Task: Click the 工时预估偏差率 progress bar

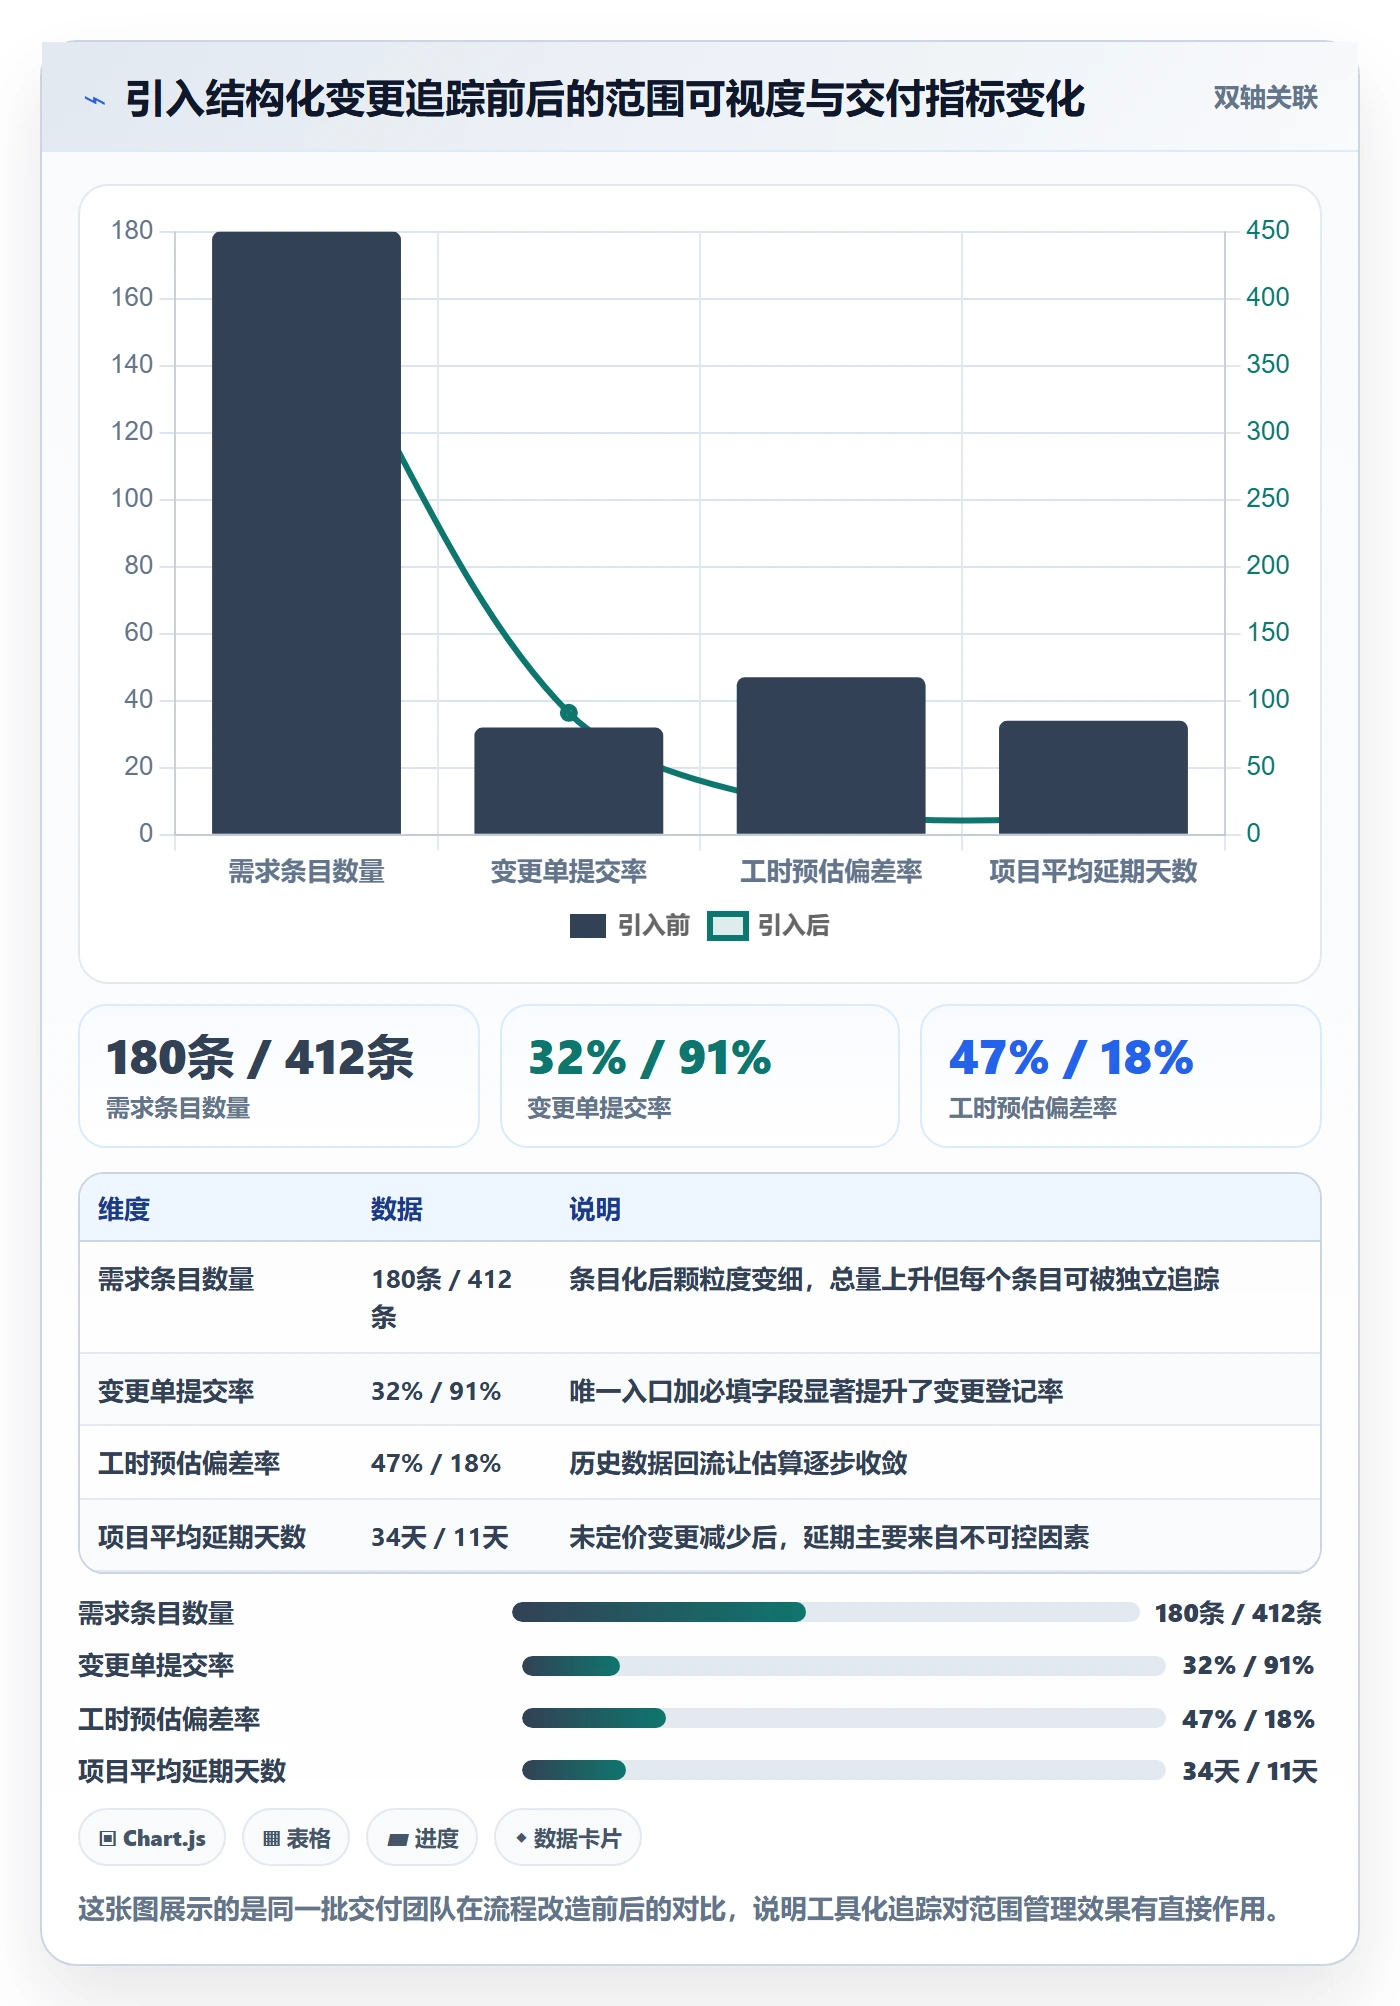Action: 843,1718
